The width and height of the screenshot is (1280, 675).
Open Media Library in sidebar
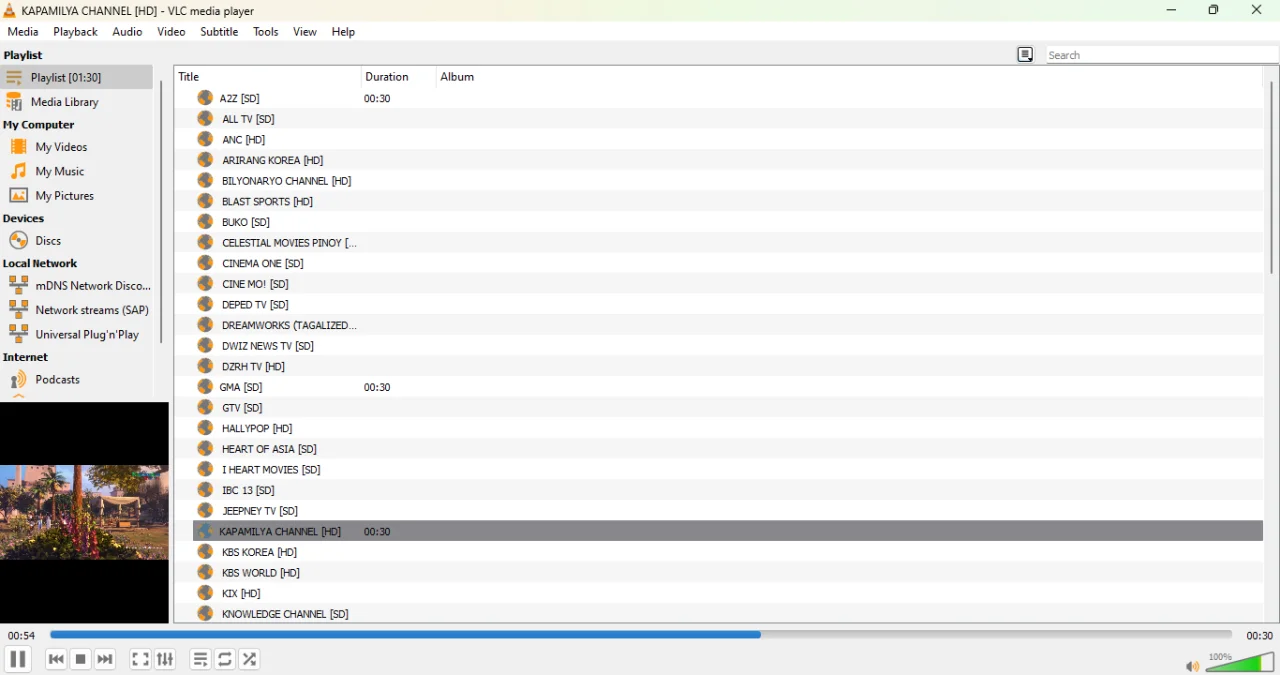coord(77,102)
